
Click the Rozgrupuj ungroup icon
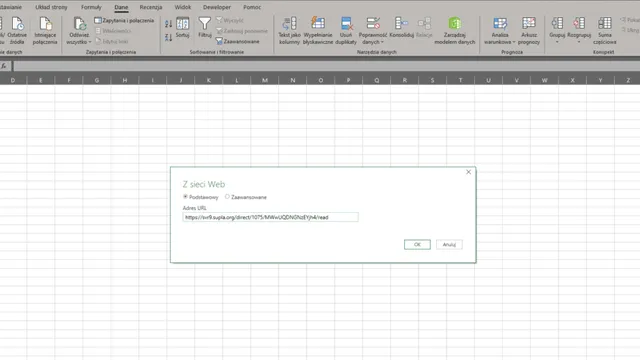[x=579, y=24]
